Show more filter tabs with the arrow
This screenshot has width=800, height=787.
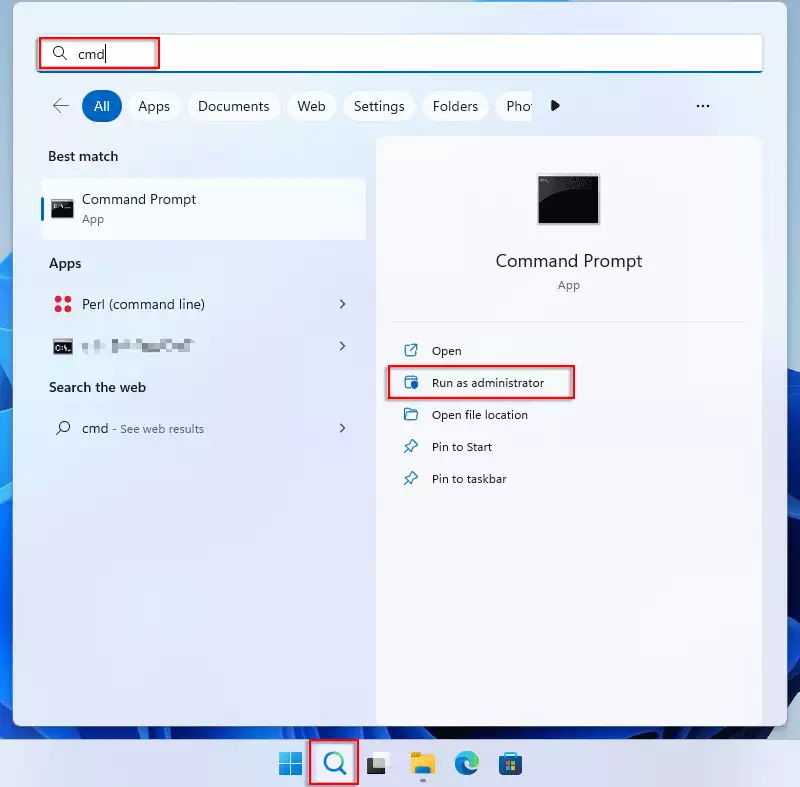coord(555,106)
